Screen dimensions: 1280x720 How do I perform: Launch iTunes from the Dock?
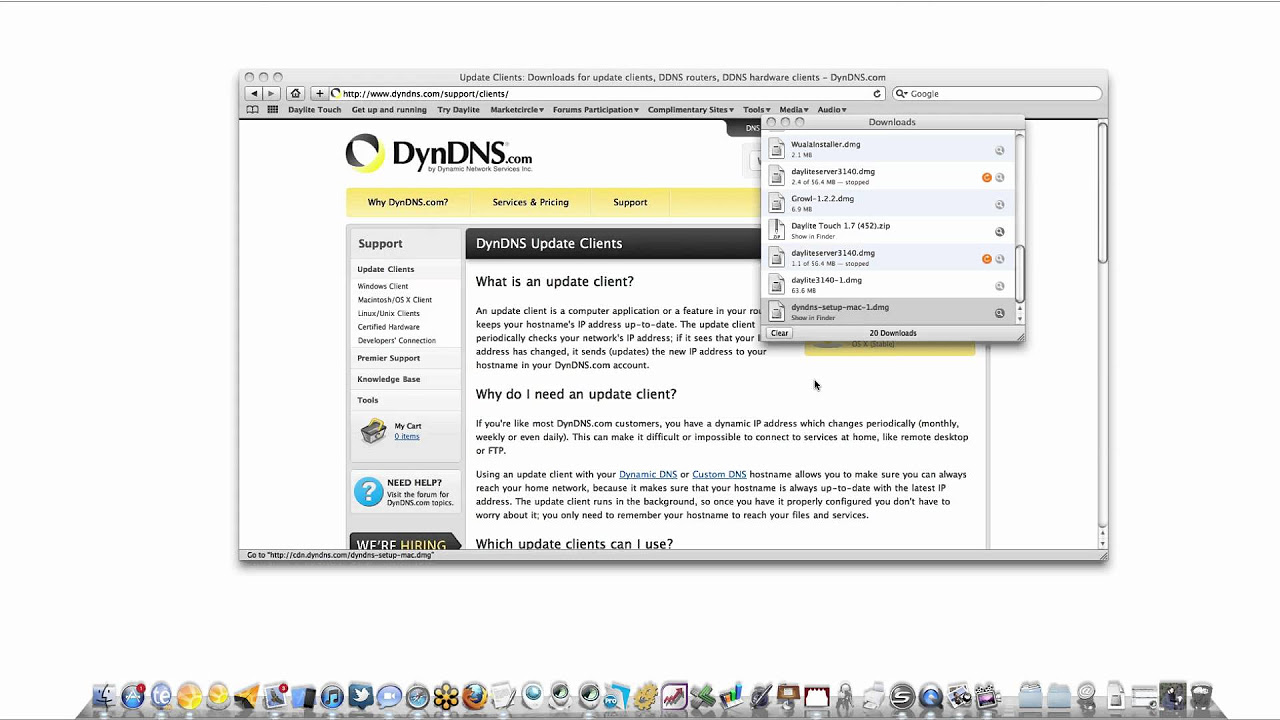pyautogui.click(x=332, y=696)
